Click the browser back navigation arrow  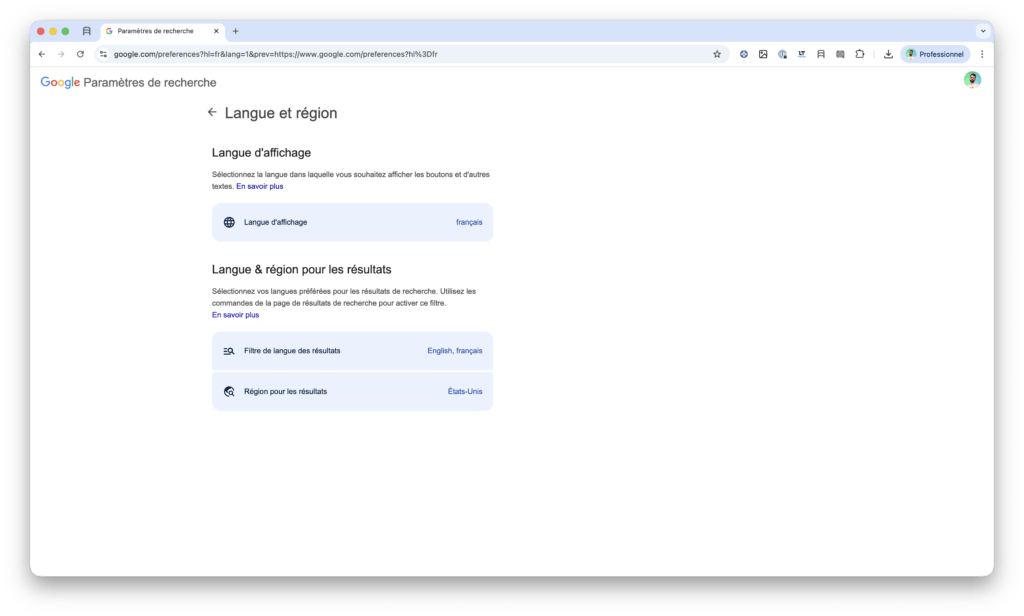point(40,54)
